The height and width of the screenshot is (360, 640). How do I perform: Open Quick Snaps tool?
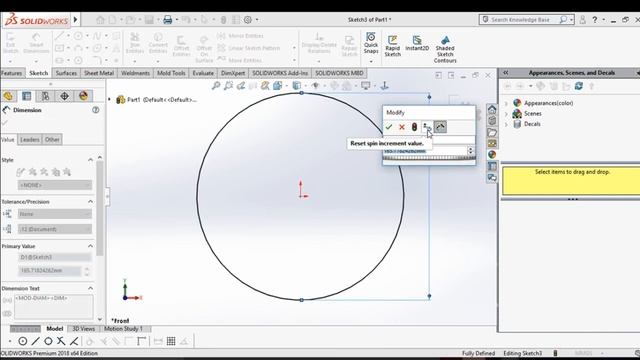(x=371, y=44)
